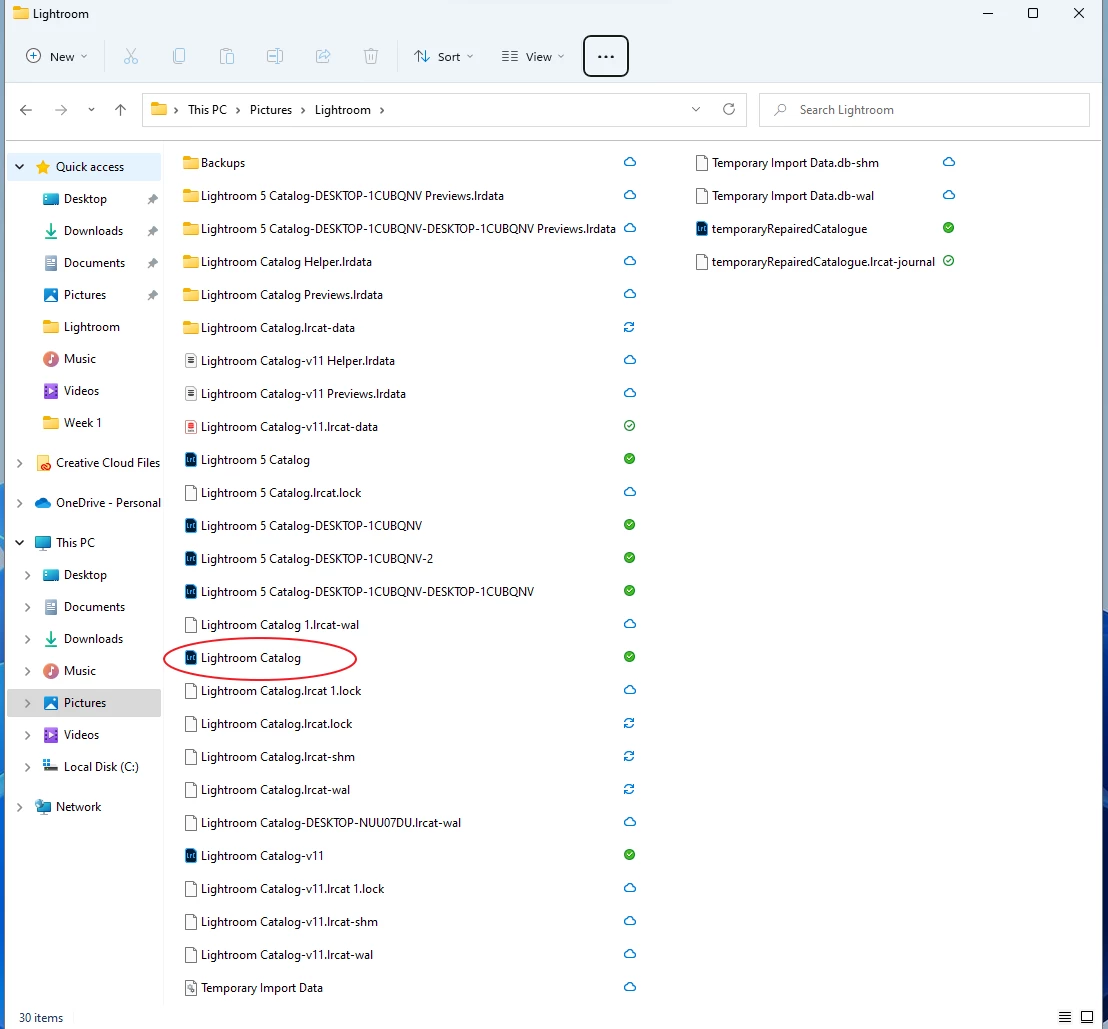The height and width of the screenshot is (1029, 1108).
Task: Click the Lrc icon of Lightroom 5 Catalog
Action: [x=190, y=460]
